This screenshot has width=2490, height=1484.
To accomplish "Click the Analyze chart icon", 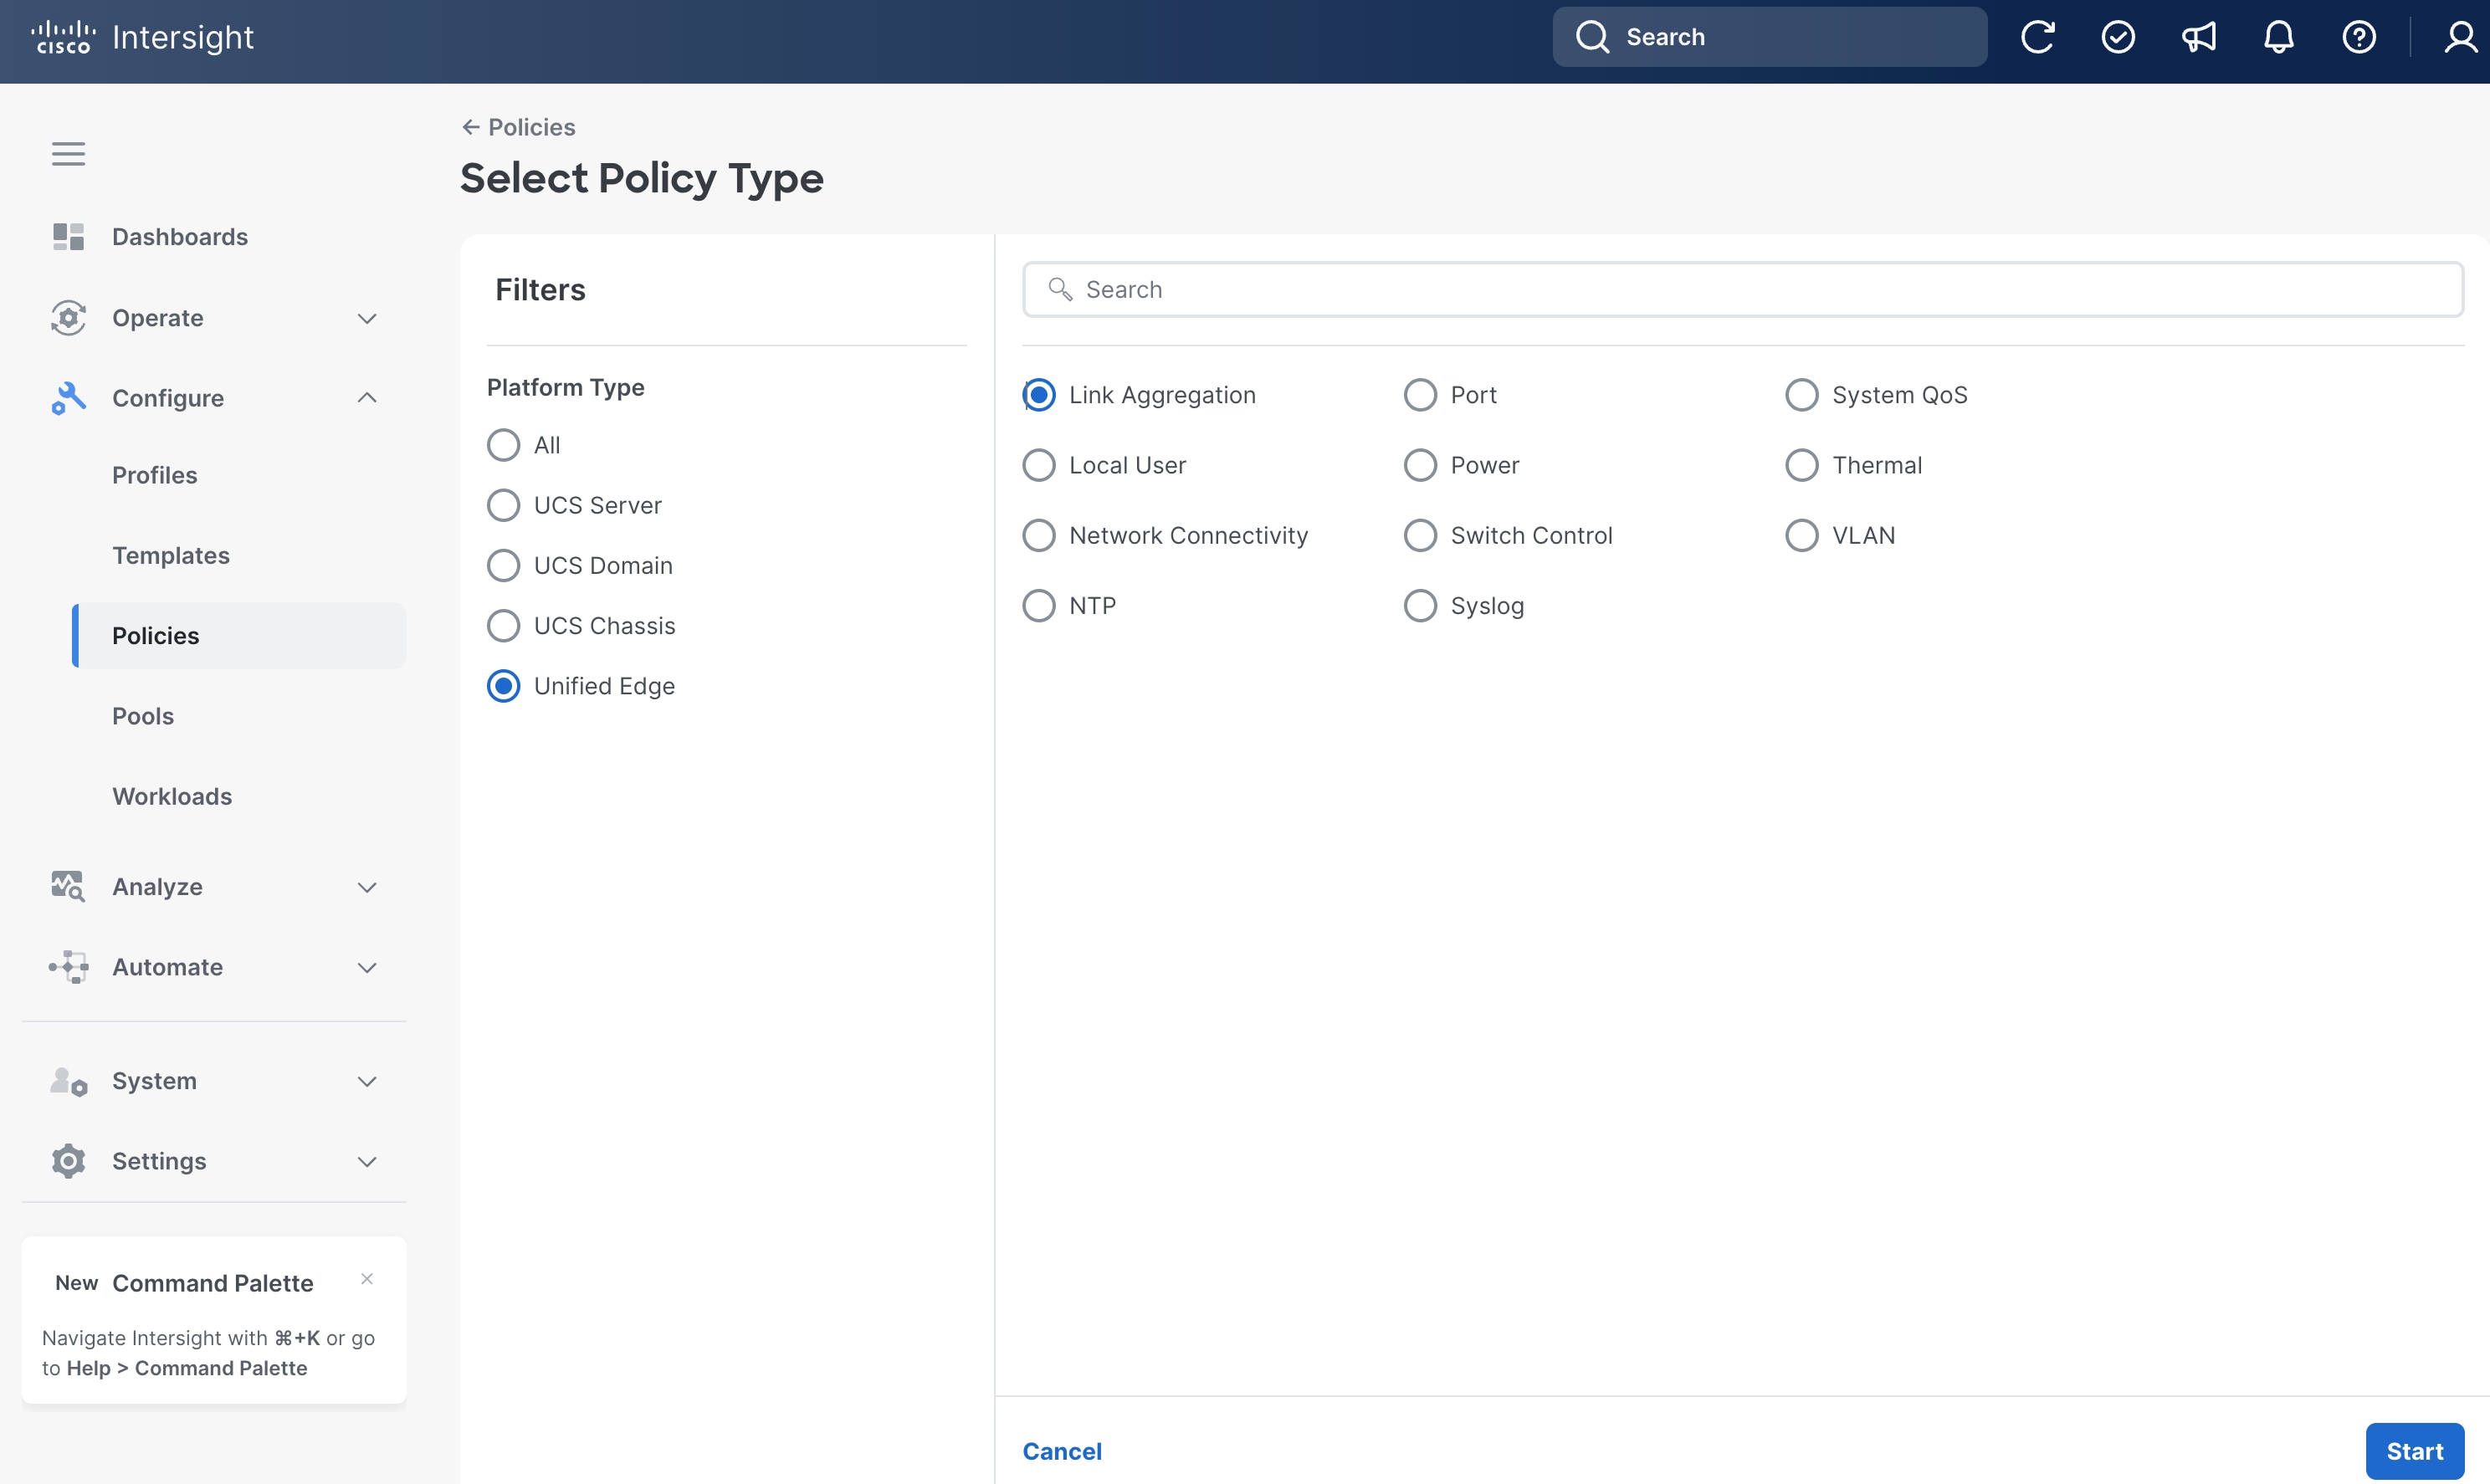I will pos(68,887).
